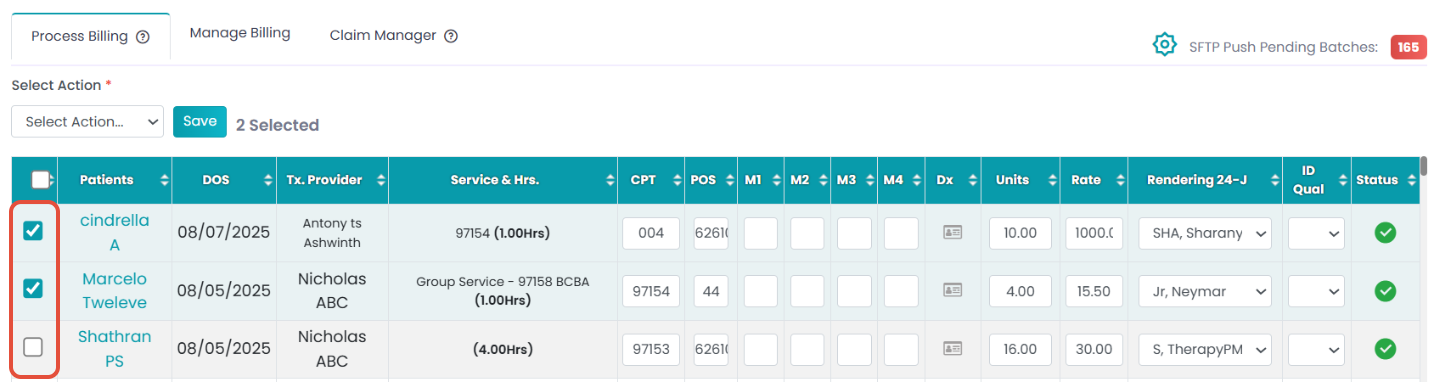Open Dx card icon for Marcelo Tweleve
Image resolution: width=1434 pixels, height=382 pixels.
pyautogui.click(x=953, y=290)
